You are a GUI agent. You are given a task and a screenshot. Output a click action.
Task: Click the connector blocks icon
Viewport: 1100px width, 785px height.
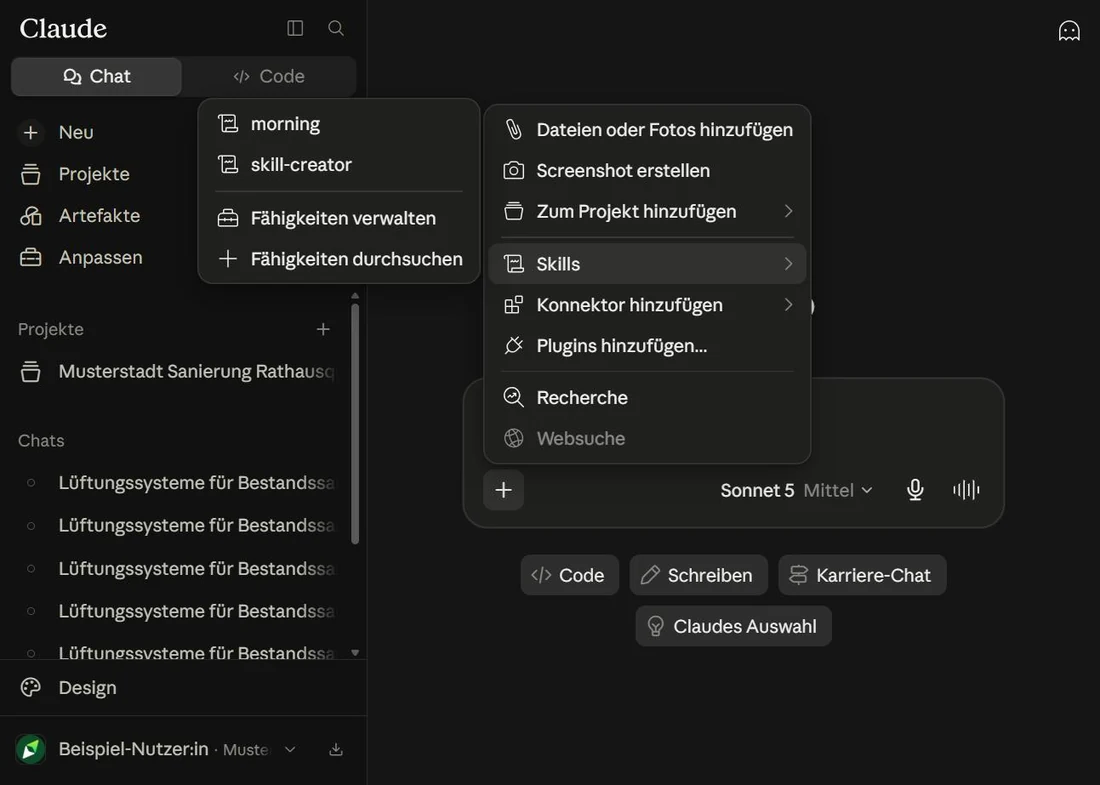[514, 304]
